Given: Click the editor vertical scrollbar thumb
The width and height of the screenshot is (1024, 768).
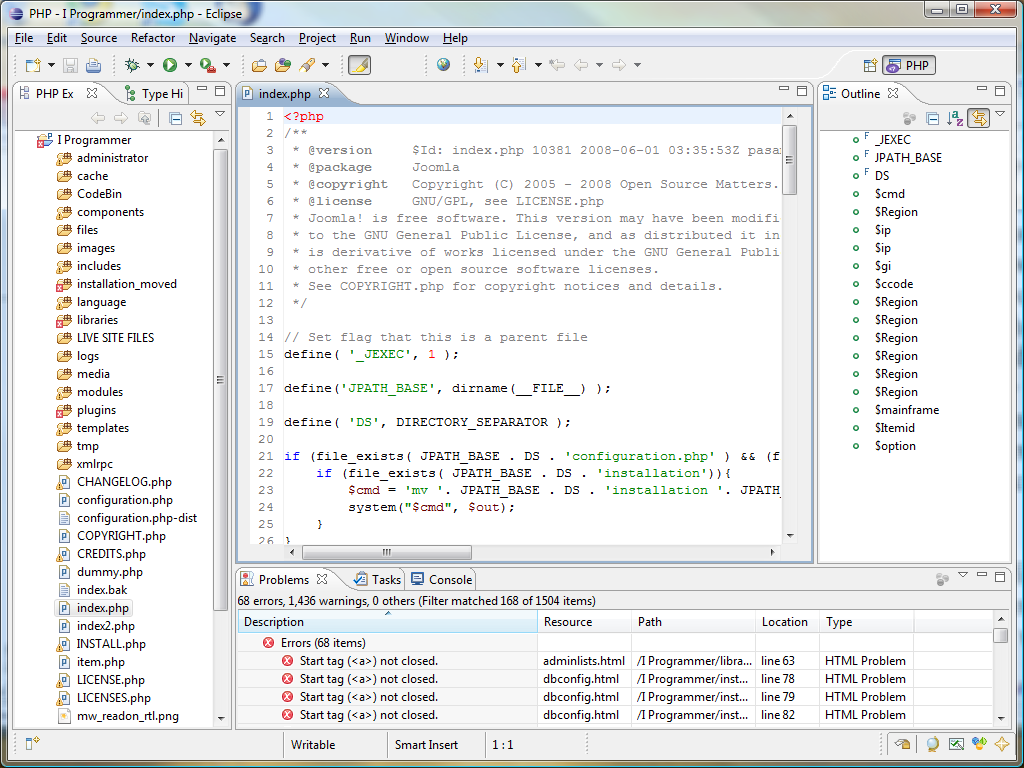Looking at the screenshot, I should point(790,160).
